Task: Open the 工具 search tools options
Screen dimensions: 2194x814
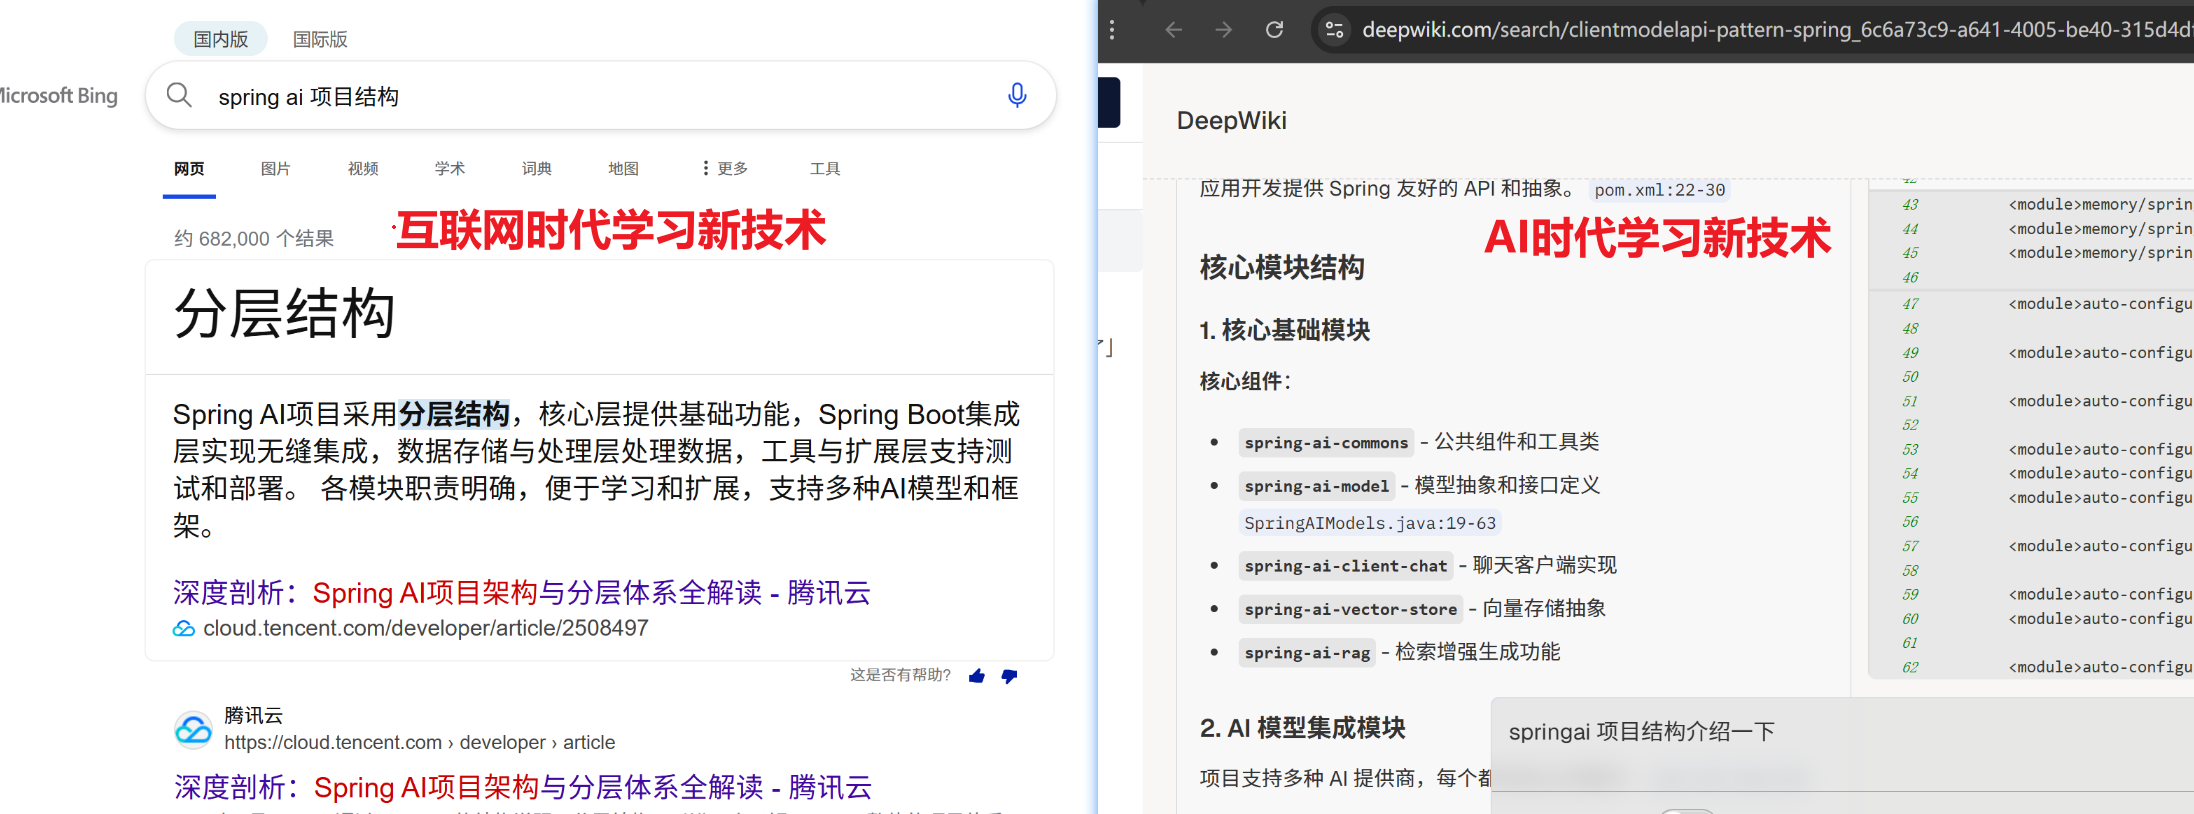Action: point(824,169)
